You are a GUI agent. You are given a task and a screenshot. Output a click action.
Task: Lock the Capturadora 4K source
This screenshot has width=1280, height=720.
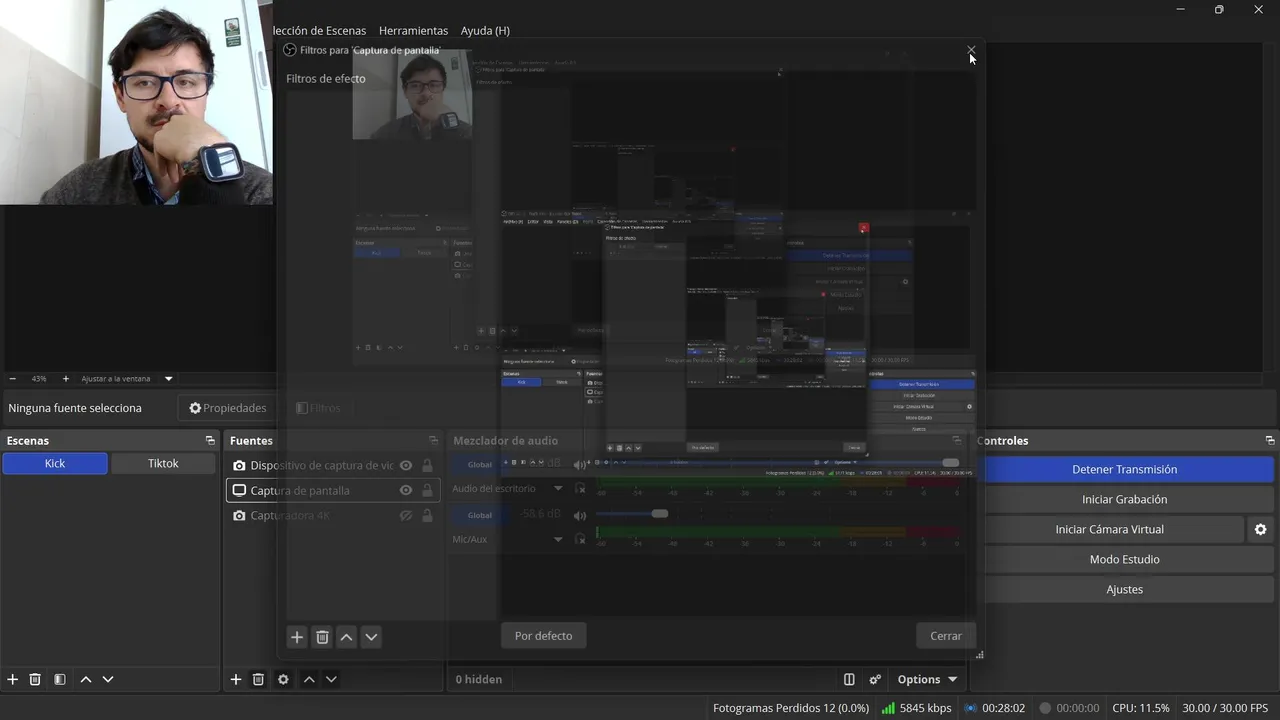coord(427,515)
